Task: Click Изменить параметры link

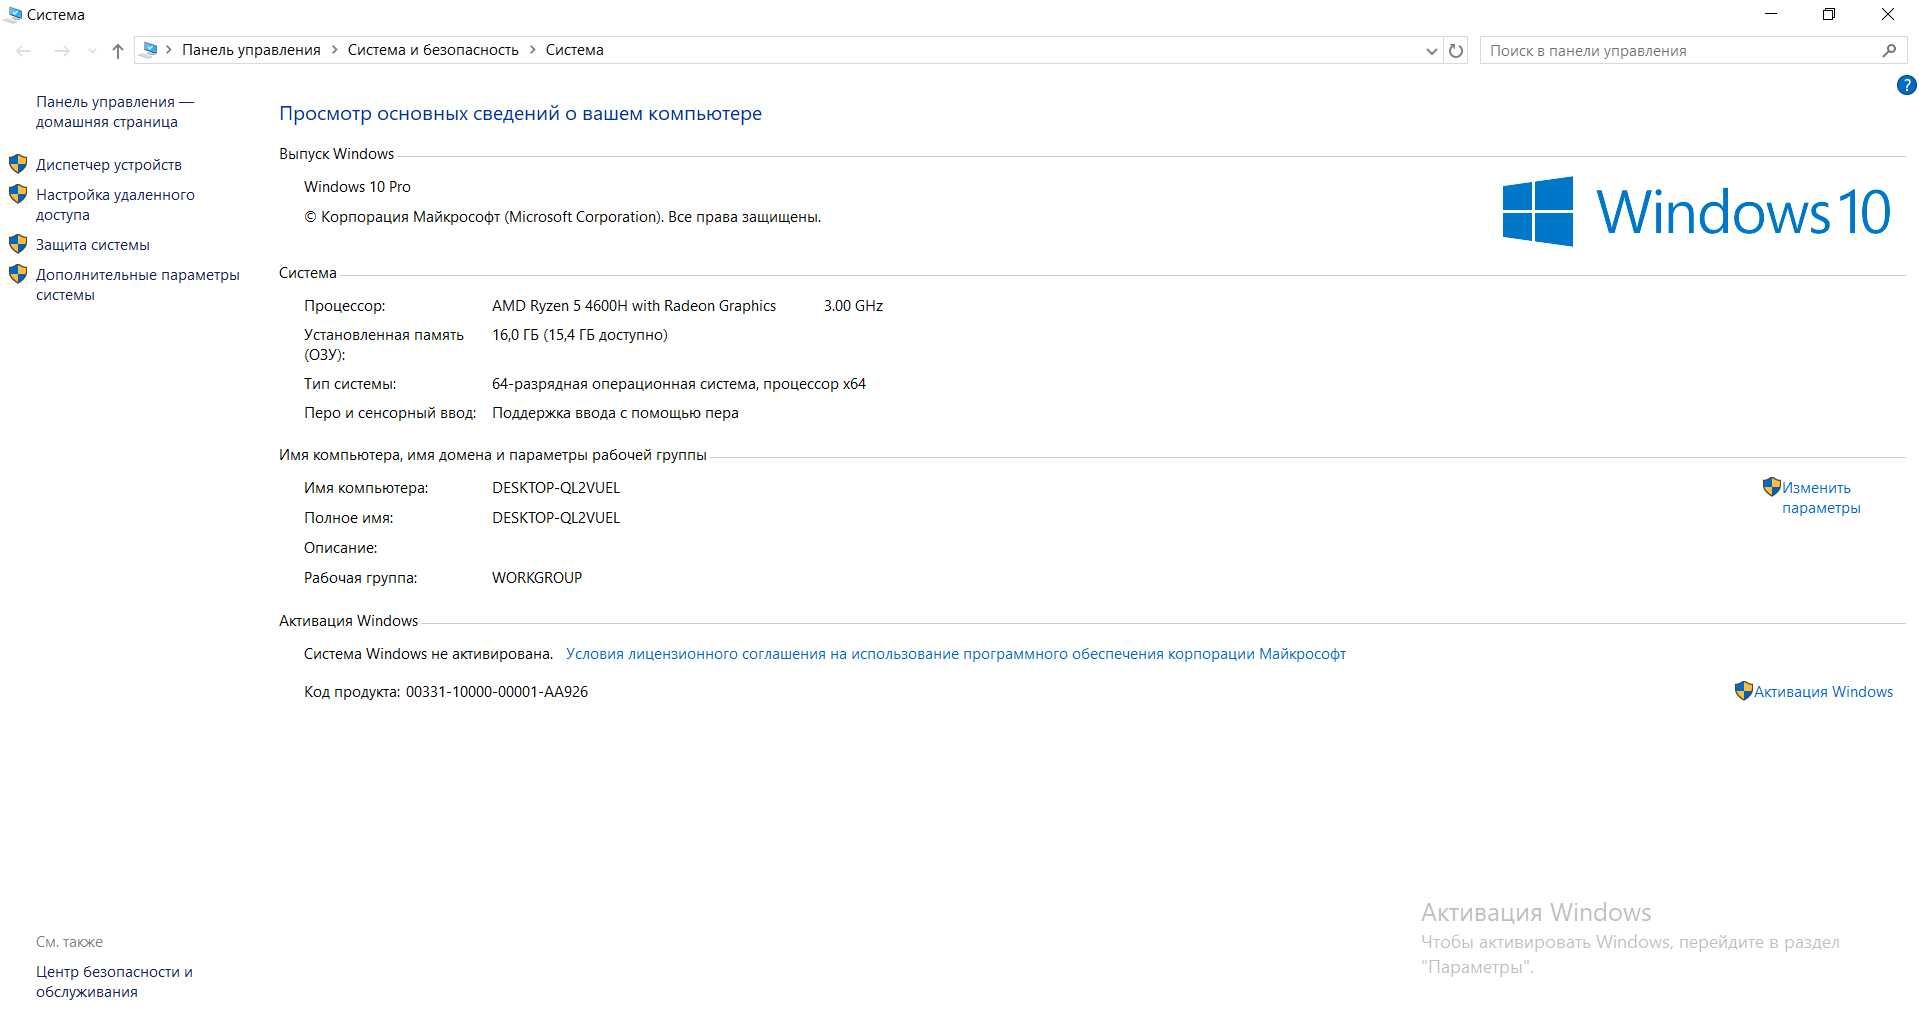Action: click(x=1820, y=498)
